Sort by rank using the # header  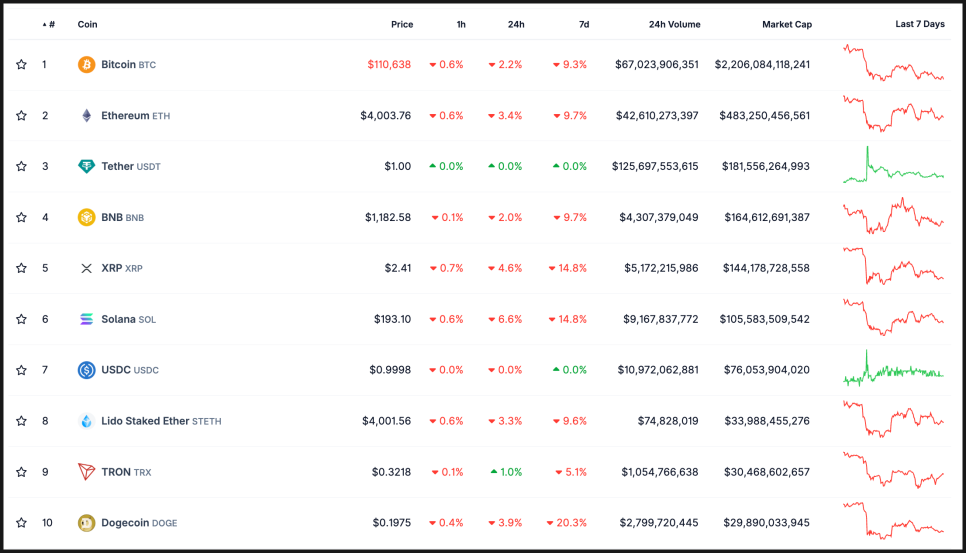click(50, 24)
